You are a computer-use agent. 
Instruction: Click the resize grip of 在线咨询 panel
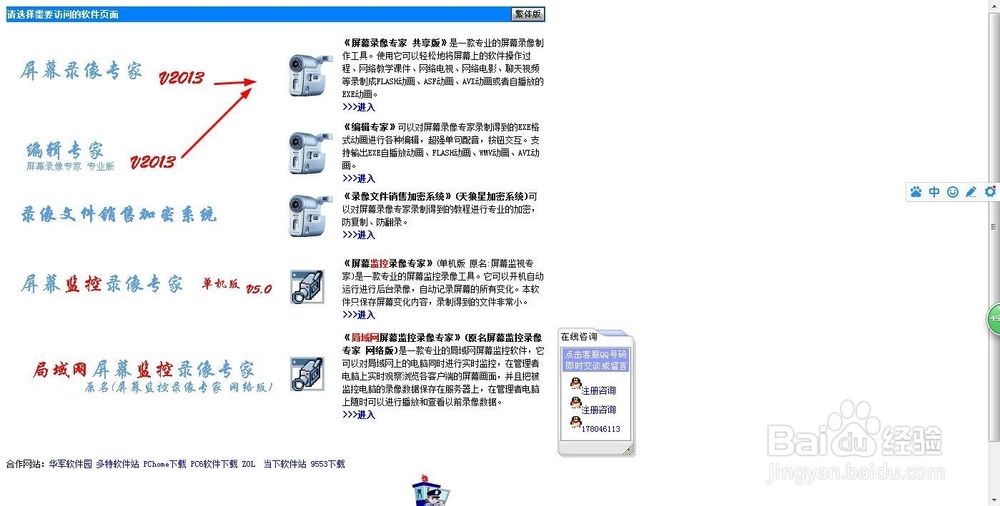(x=628, y=450)
